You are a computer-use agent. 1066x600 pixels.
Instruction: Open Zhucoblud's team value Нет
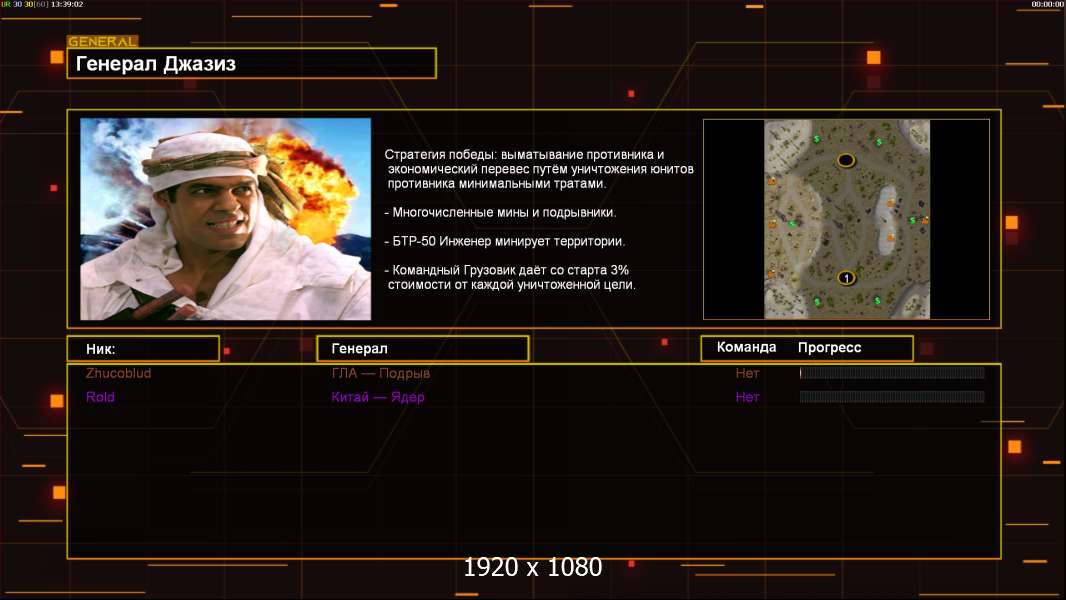(747, 373)
